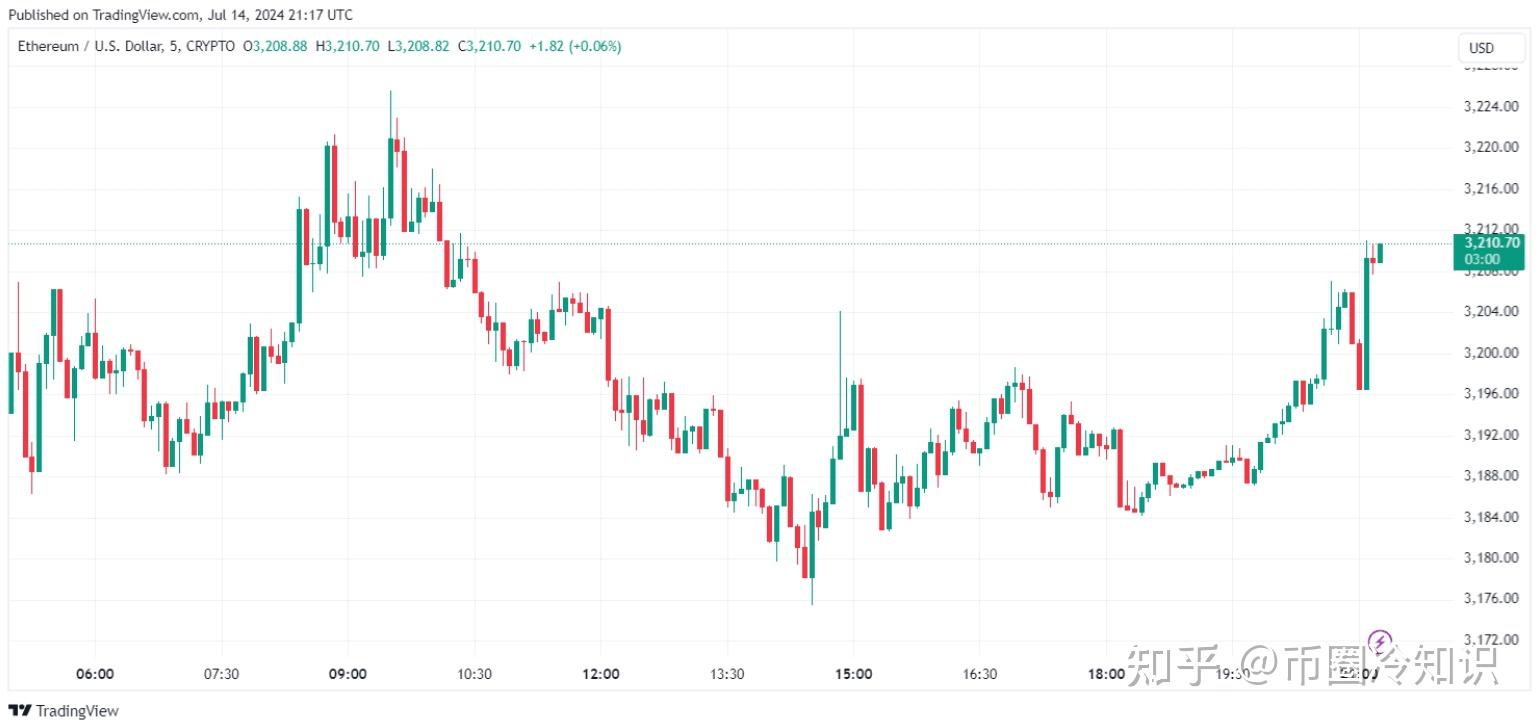Select the 12:00 mark on time axis
Viewport: 1539px width, 728px height.
click(599, 674)
